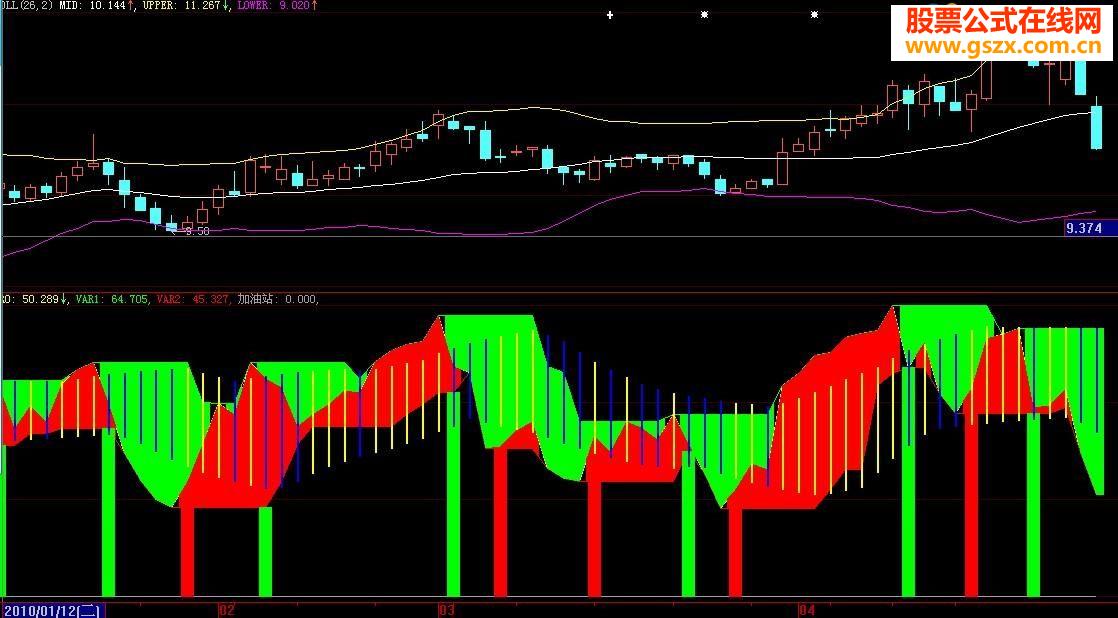Click the 2010/01/12(二) date box

point(52,610)
